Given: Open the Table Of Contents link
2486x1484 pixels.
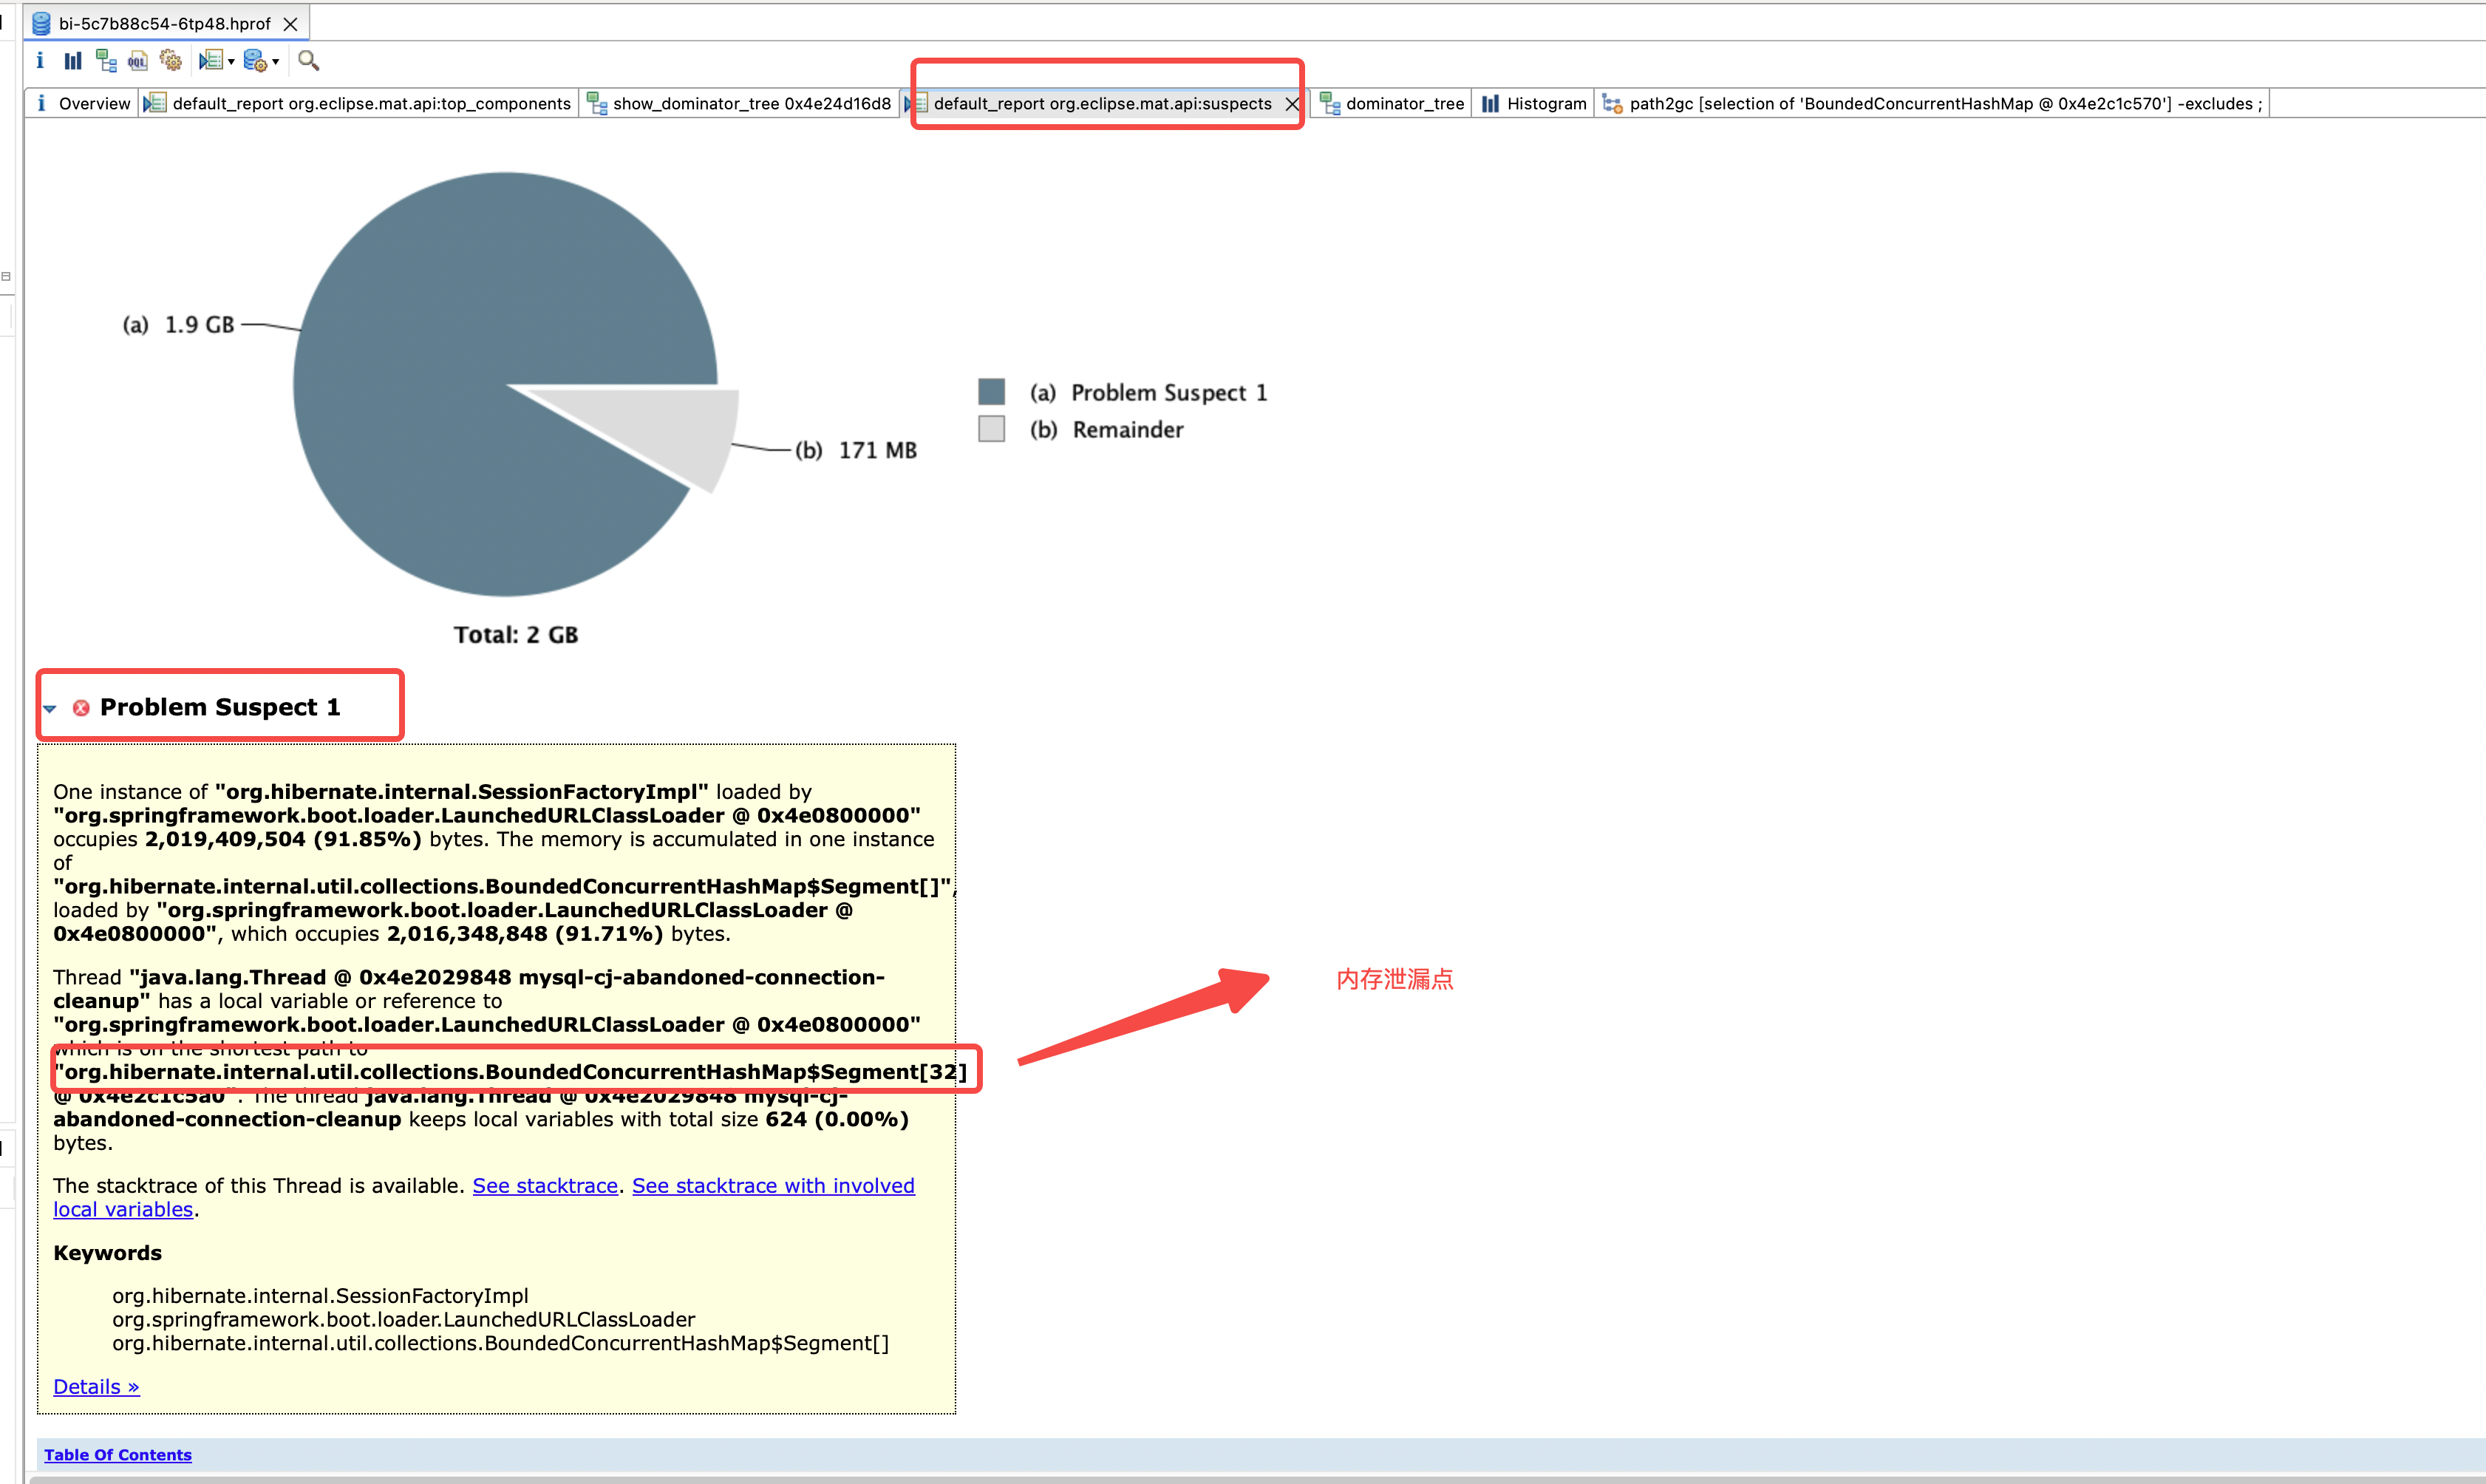Looking at the screenshot, I should tap(118, 1455).
